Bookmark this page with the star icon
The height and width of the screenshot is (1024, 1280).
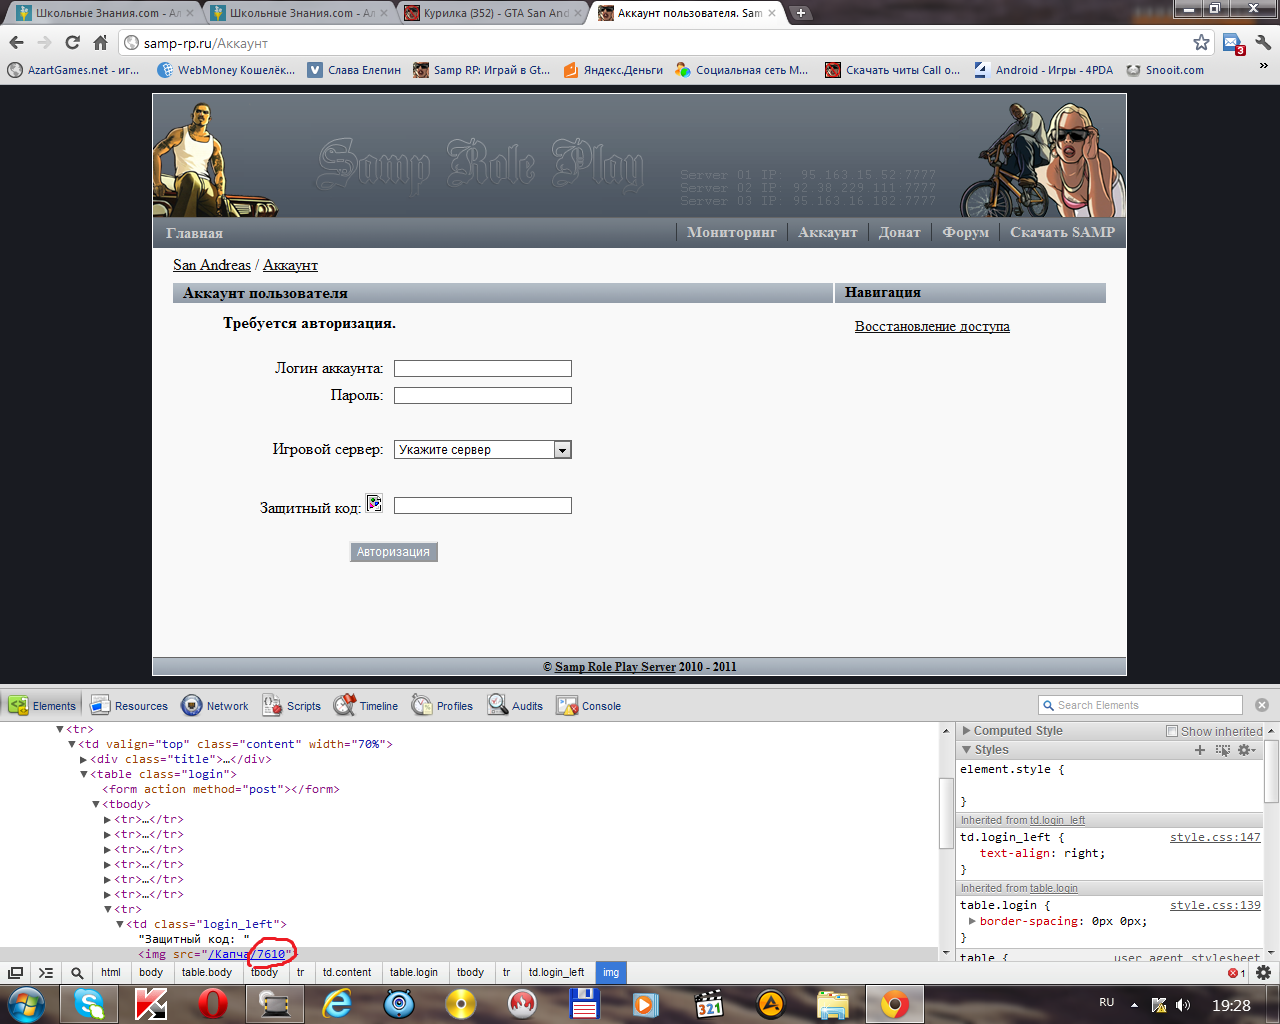pos(1201,43)
